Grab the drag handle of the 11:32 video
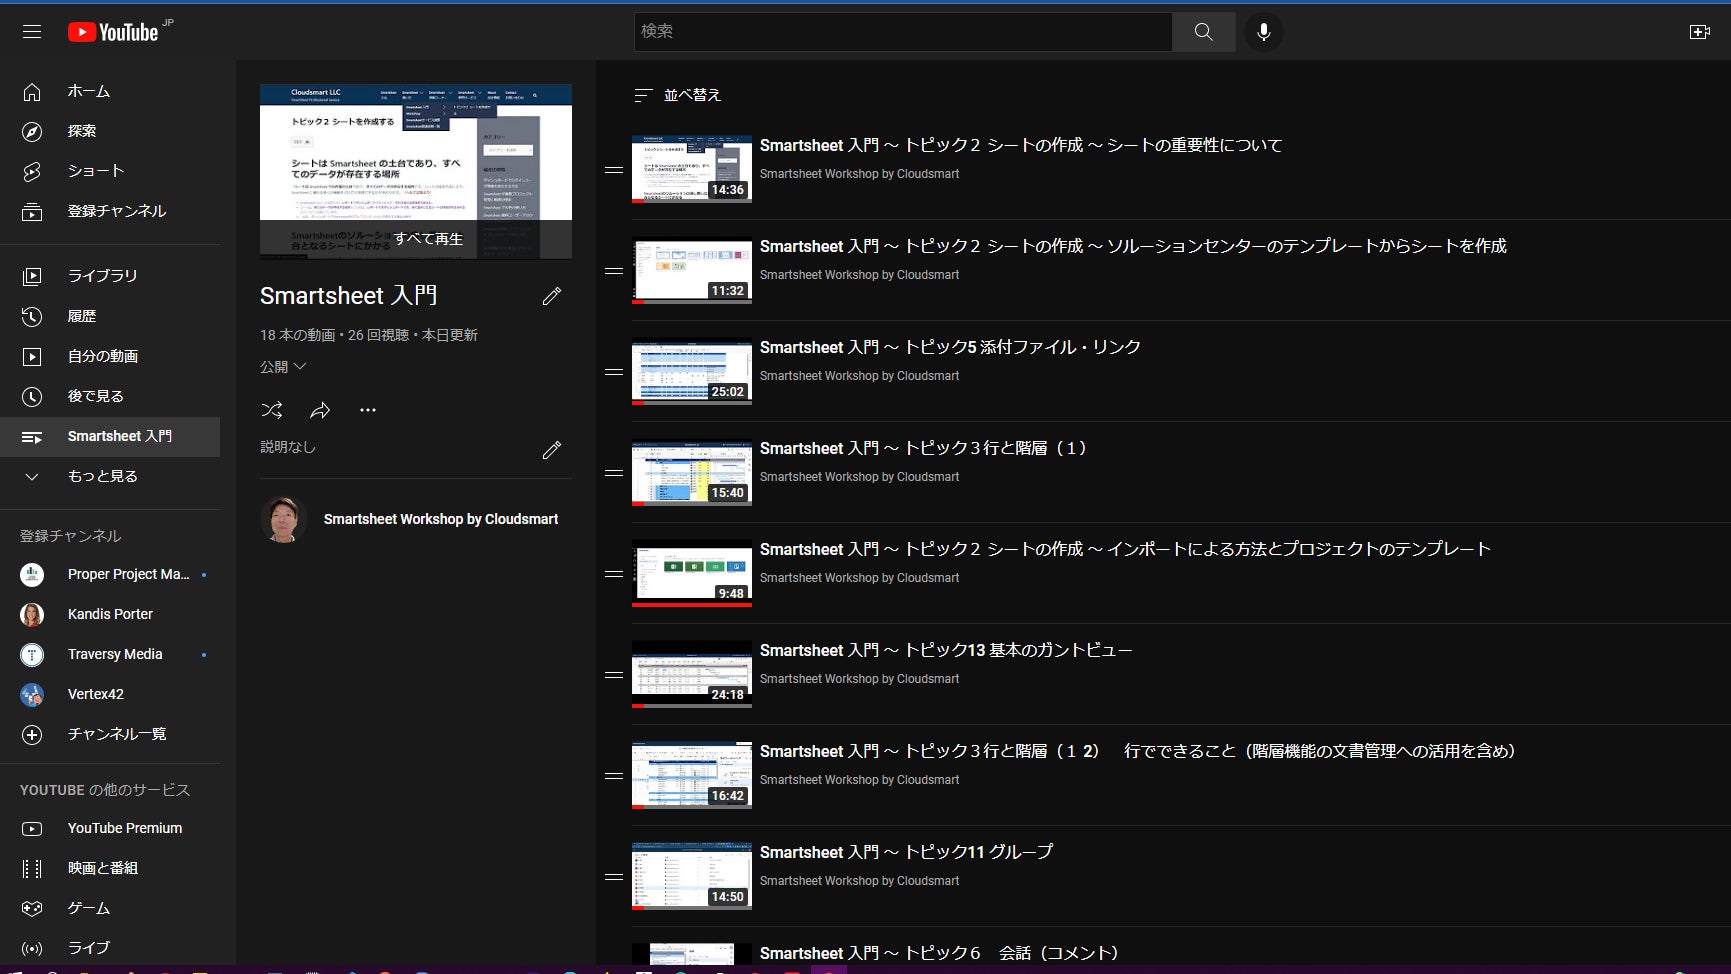The image size is (1731, 974). click(614, 271)
